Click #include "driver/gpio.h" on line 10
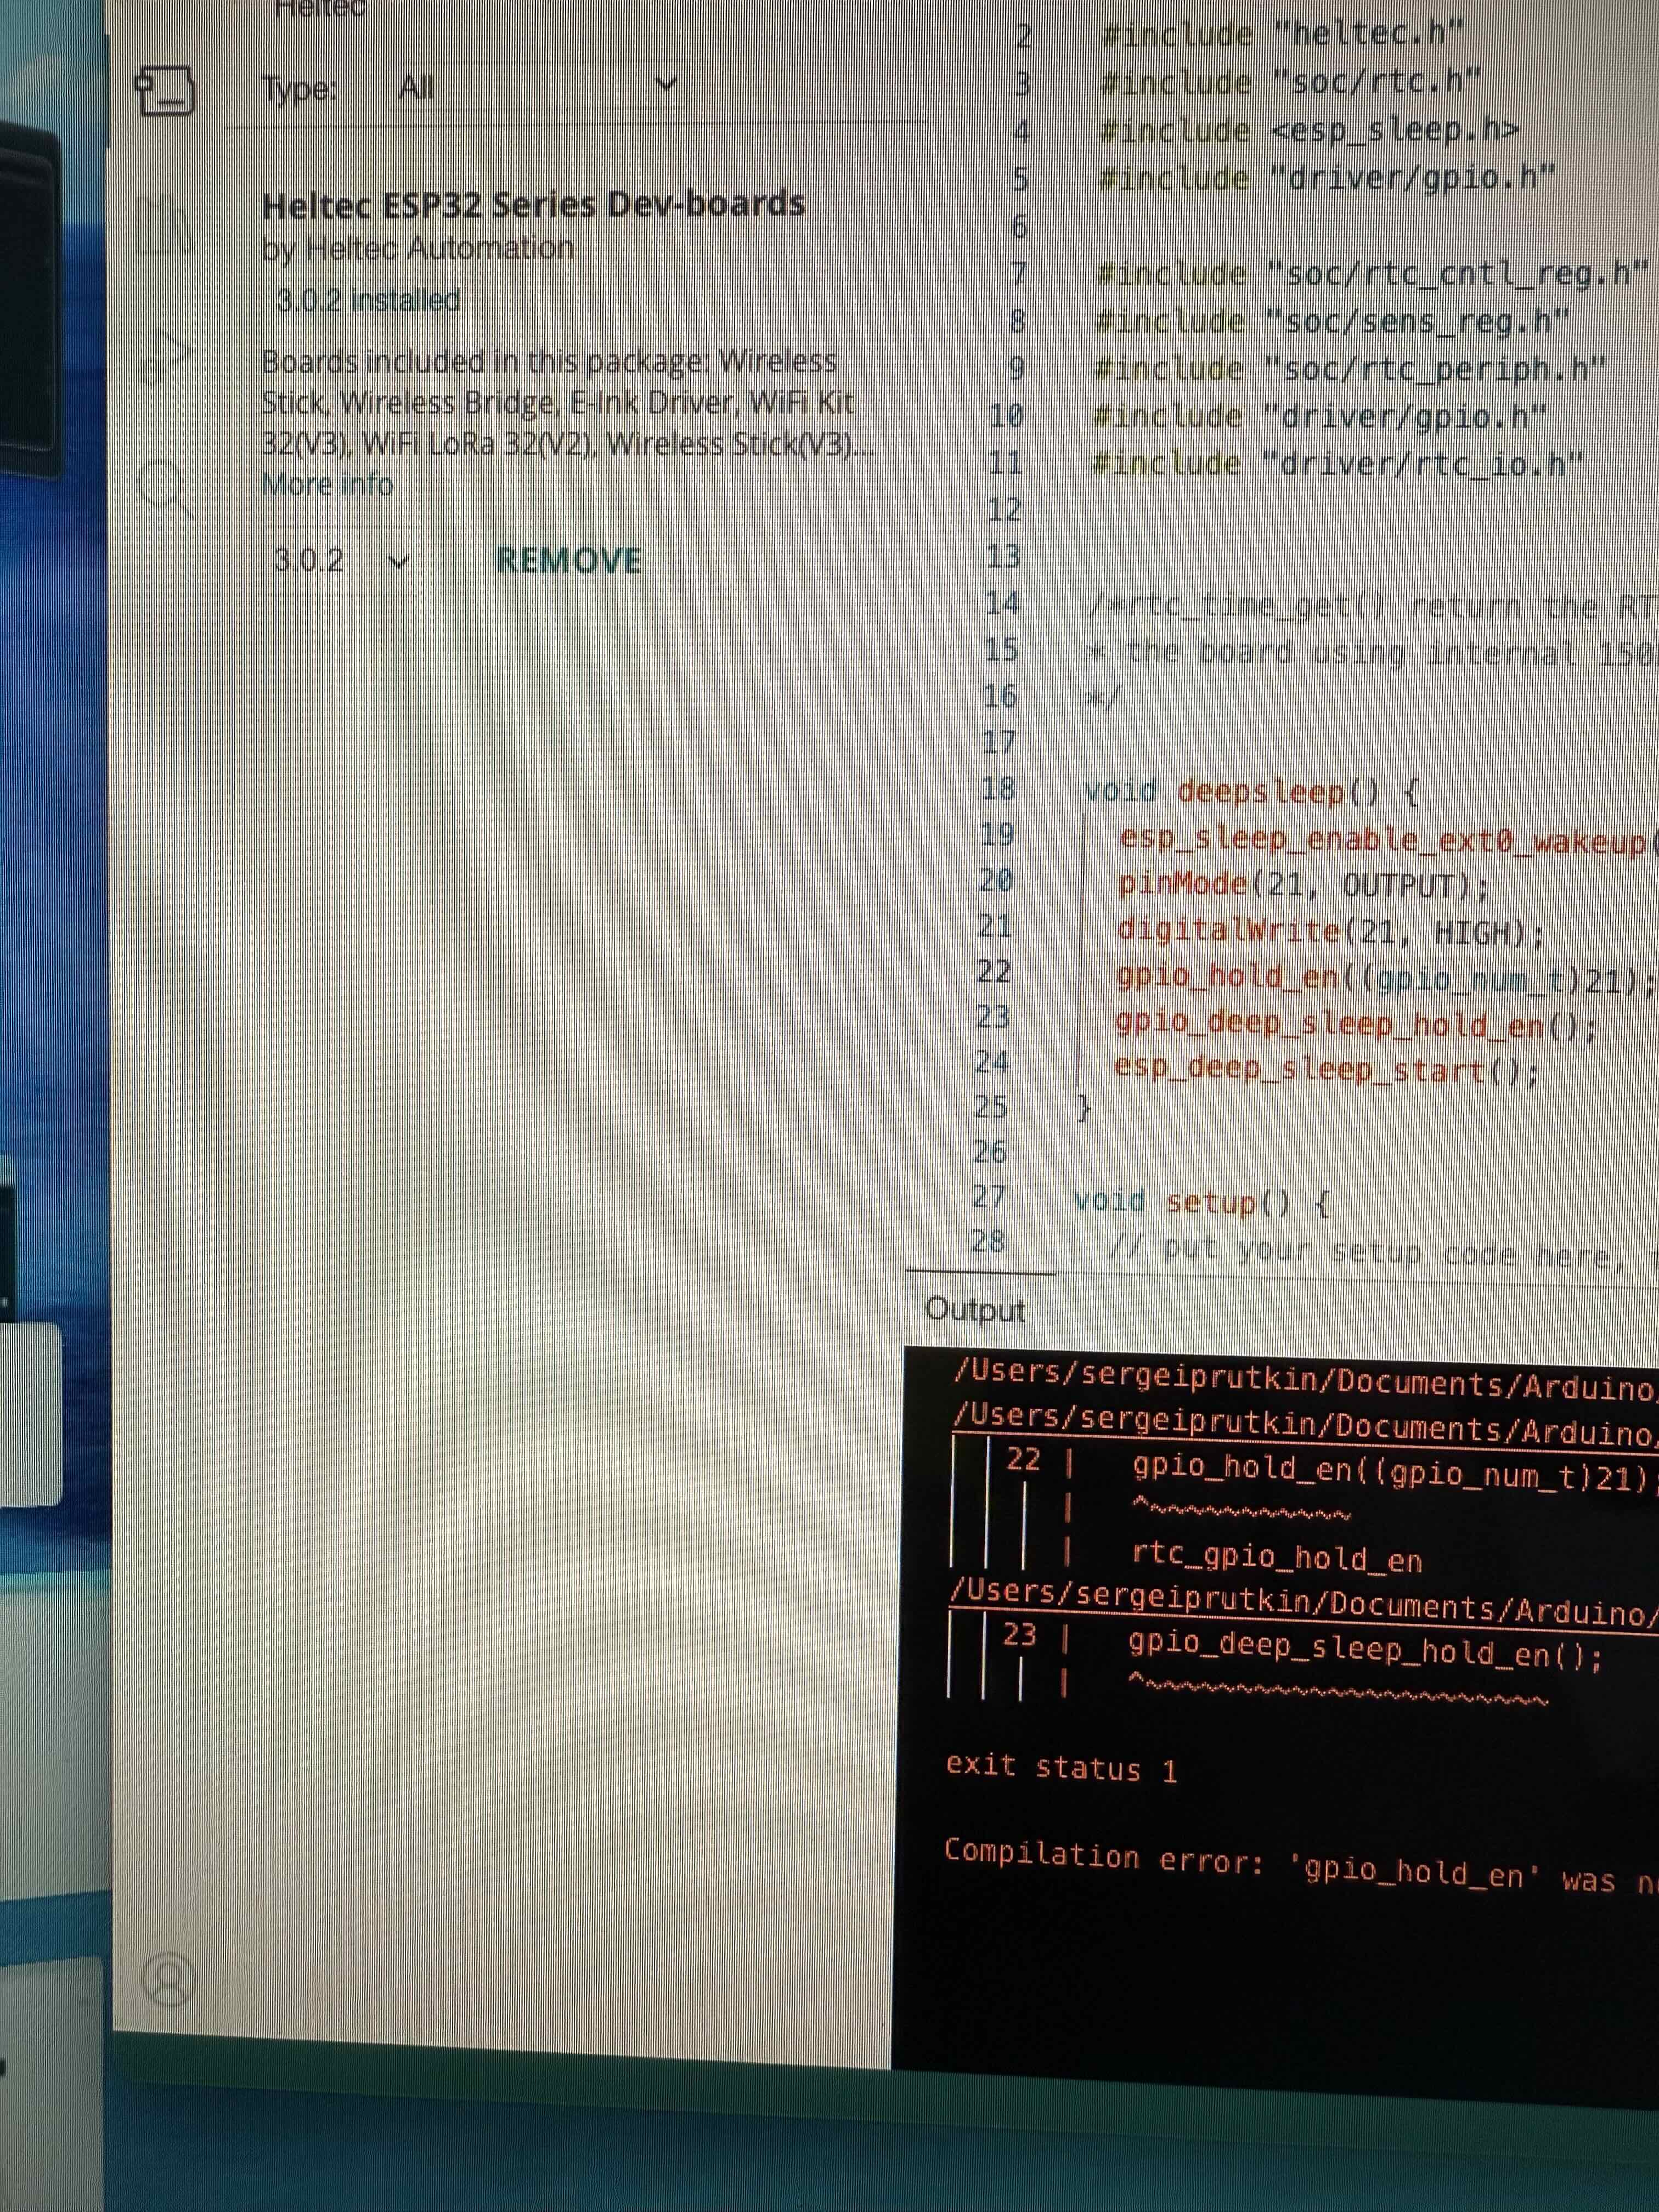1659x2212 pixels. pos(1320,416)
